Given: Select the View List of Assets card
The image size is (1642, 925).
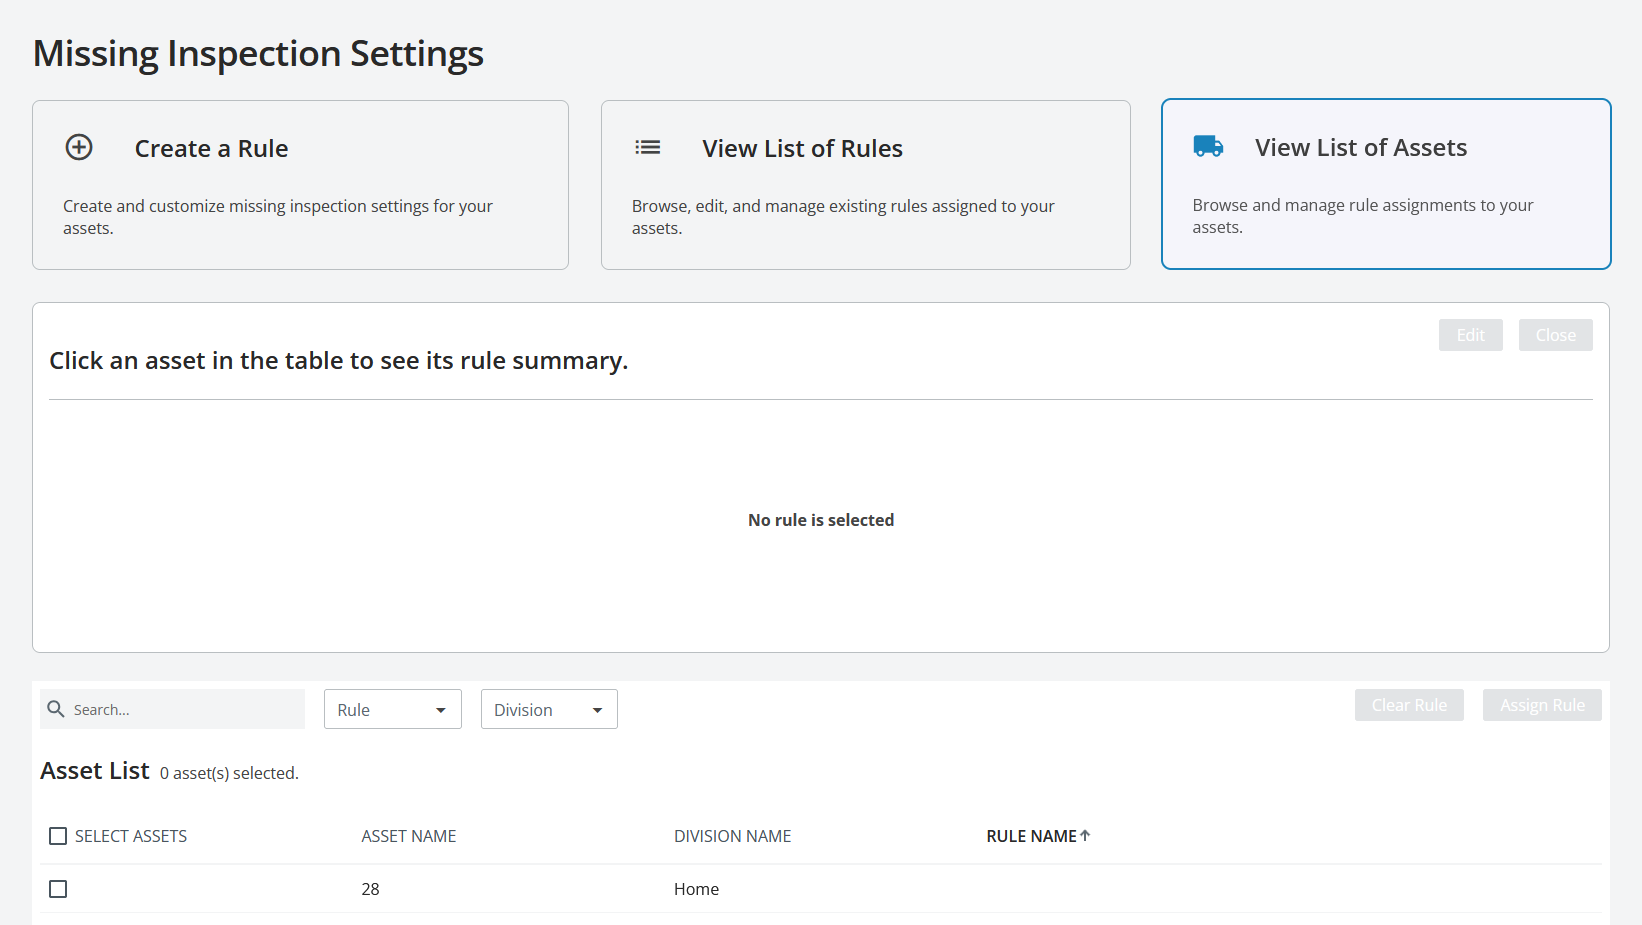Looking at the screenshot, I should pos(1386,184).
